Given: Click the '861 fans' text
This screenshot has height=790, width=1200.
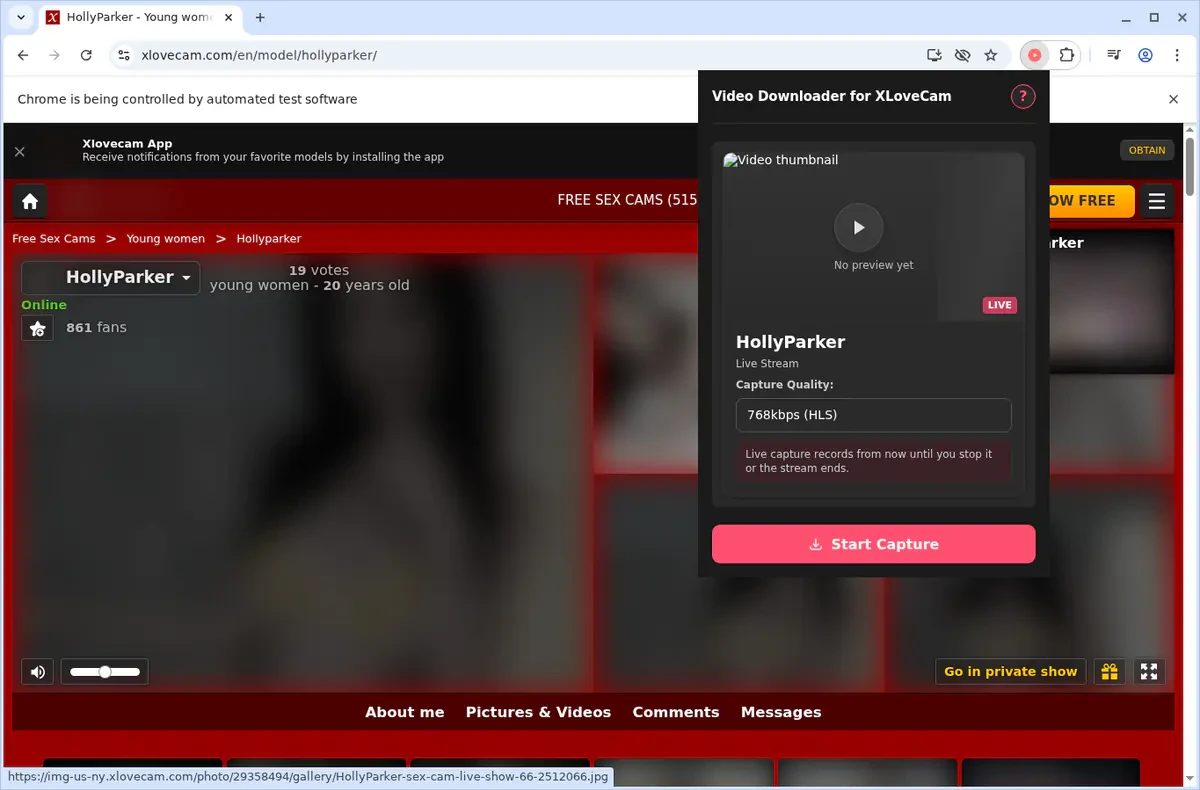Looking at the screenshot, I should pos(96,327).
